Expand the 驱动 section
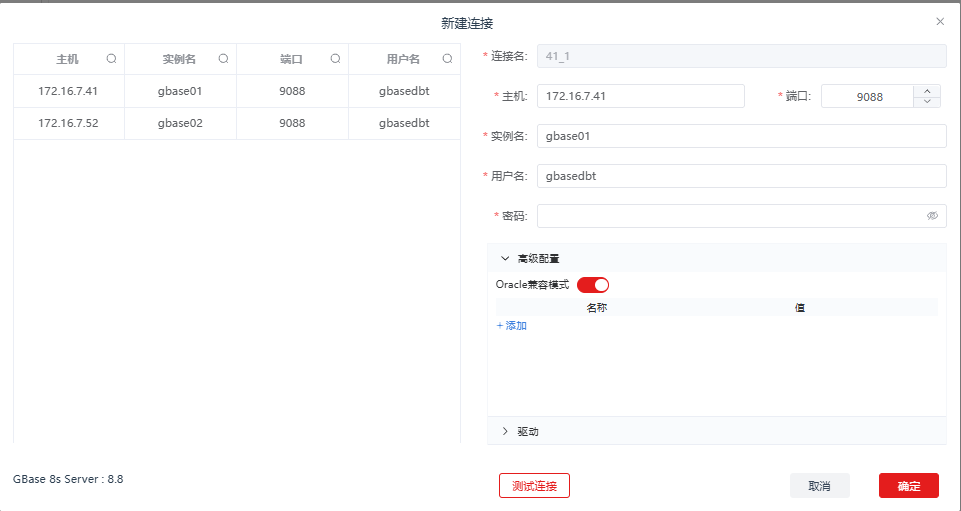 506,431
